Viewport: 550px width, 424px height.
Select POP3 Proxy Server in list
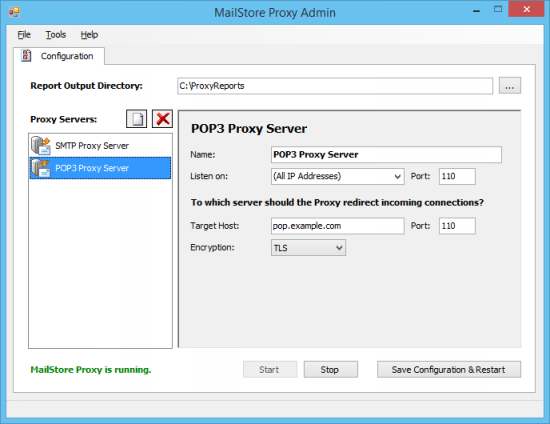point(100,168)
